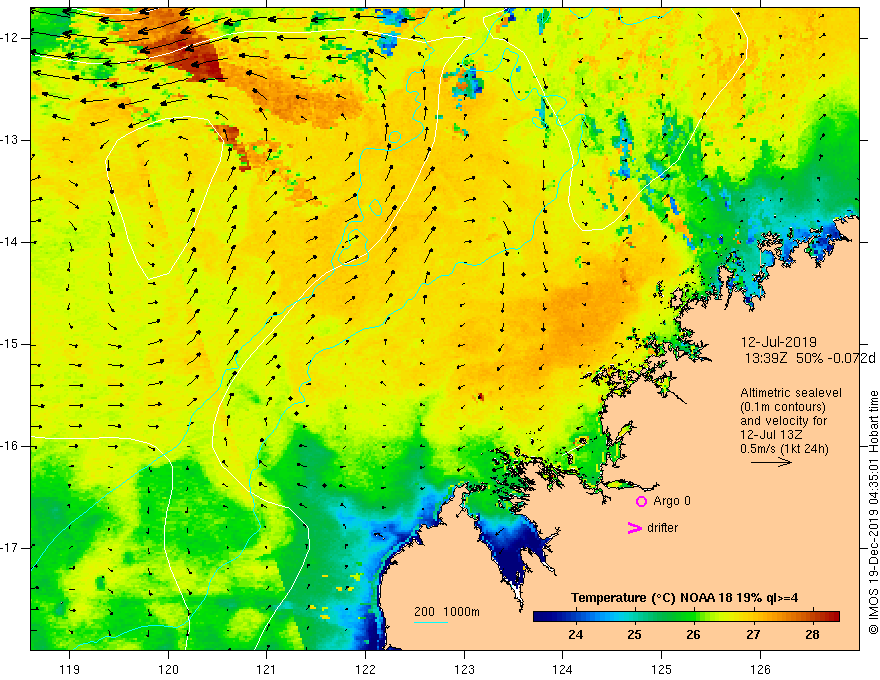
Task: Click the longitude label 123
Action: pos(464,669)
